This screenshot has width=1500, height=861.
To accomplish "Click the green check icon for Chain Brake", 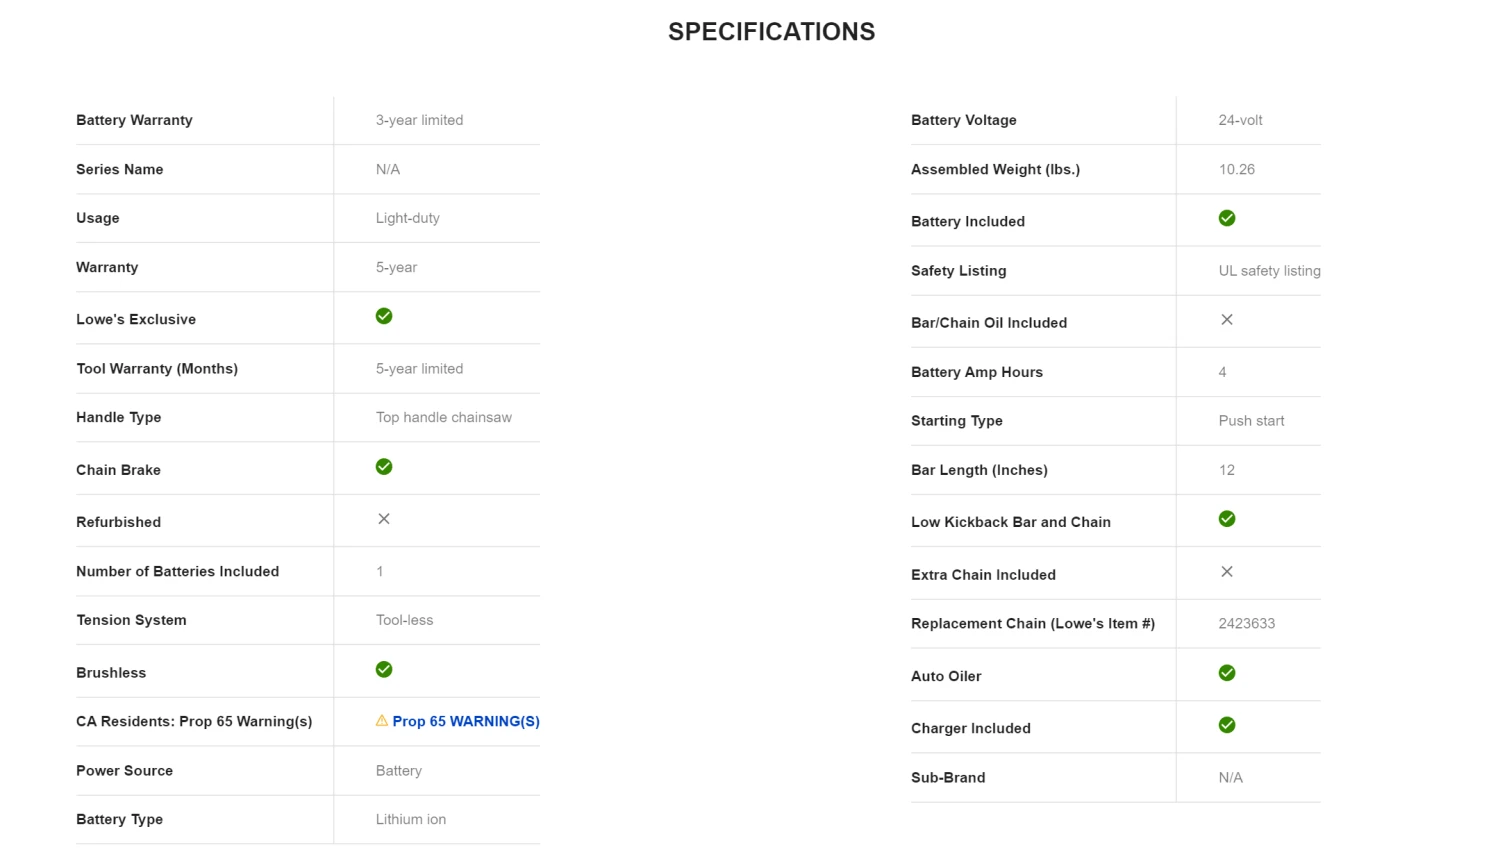I will point(384,467).
